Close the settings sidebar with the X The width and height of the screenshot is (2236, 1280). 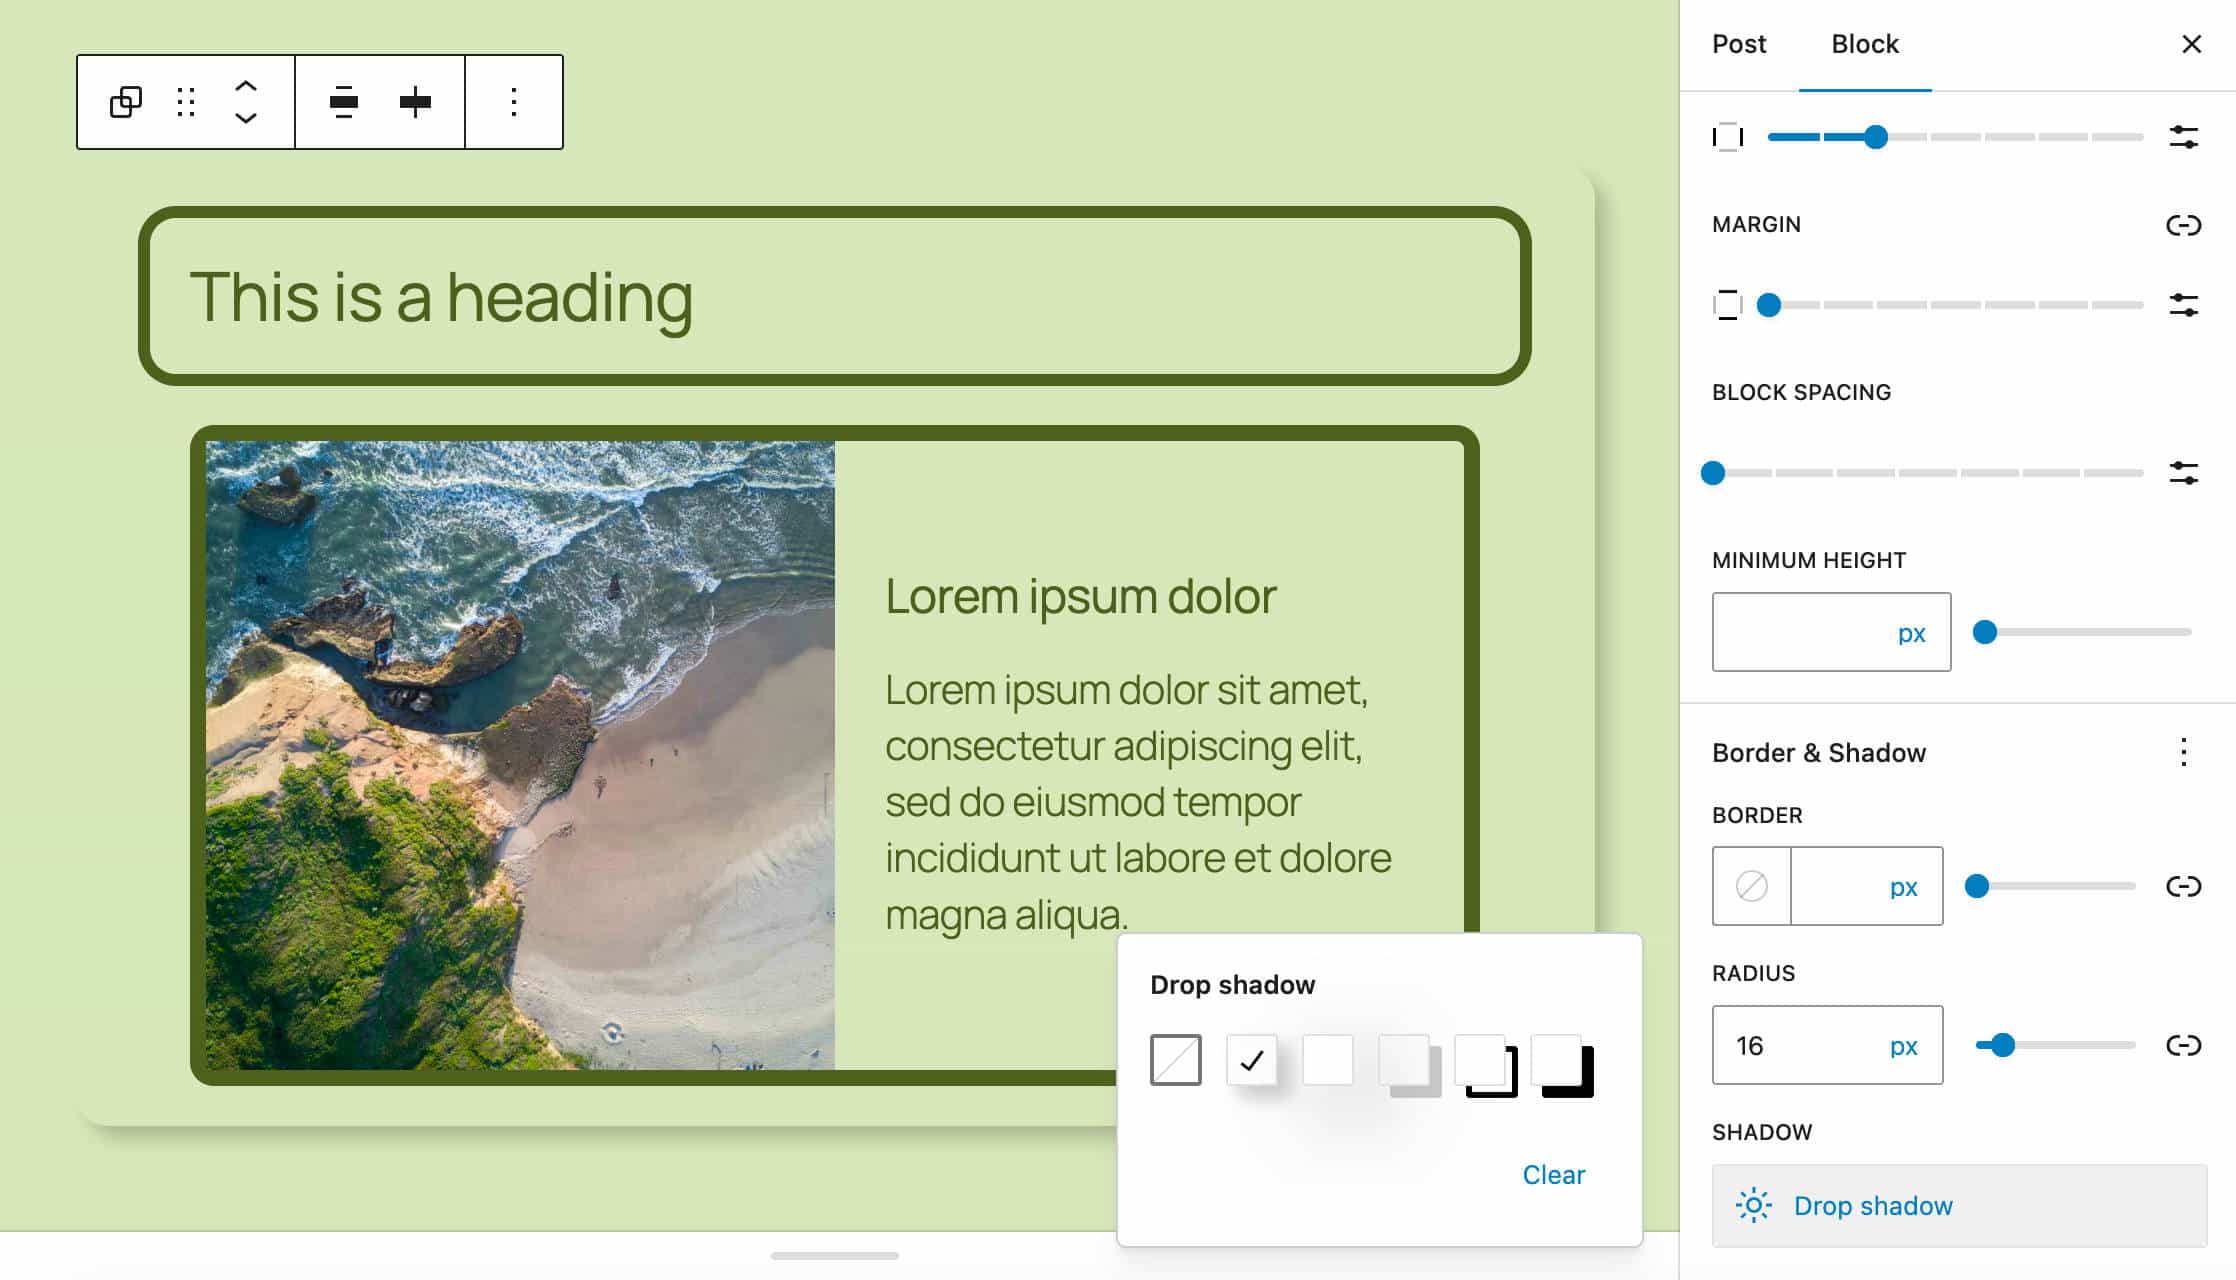point(2191,44)
